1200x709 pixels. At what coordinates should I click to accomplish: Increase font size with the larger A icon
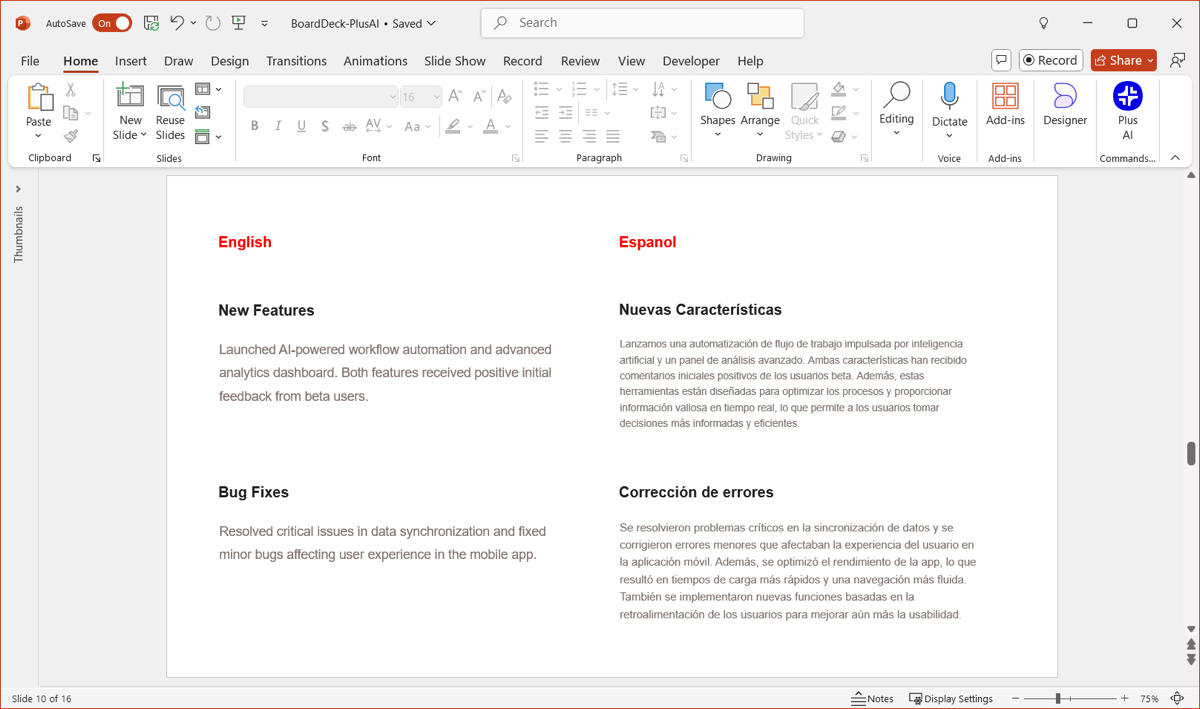455,96
